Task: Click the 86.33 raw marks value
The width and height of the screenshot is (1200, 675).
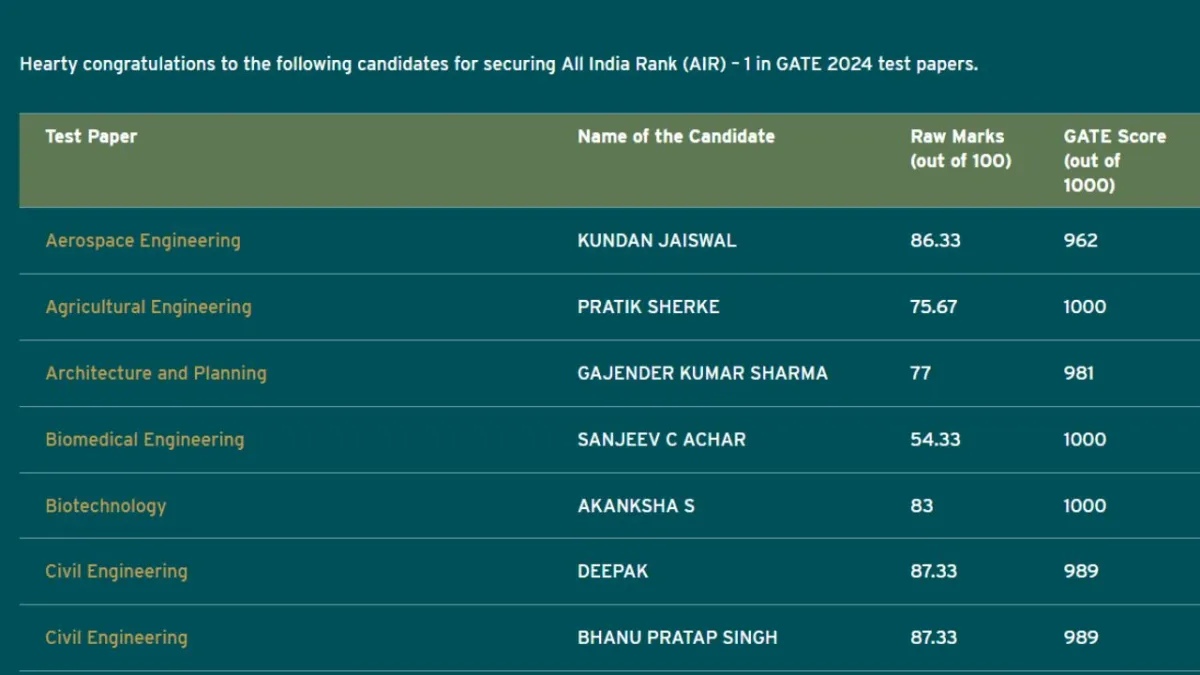Action: click(x=935, y=241)
